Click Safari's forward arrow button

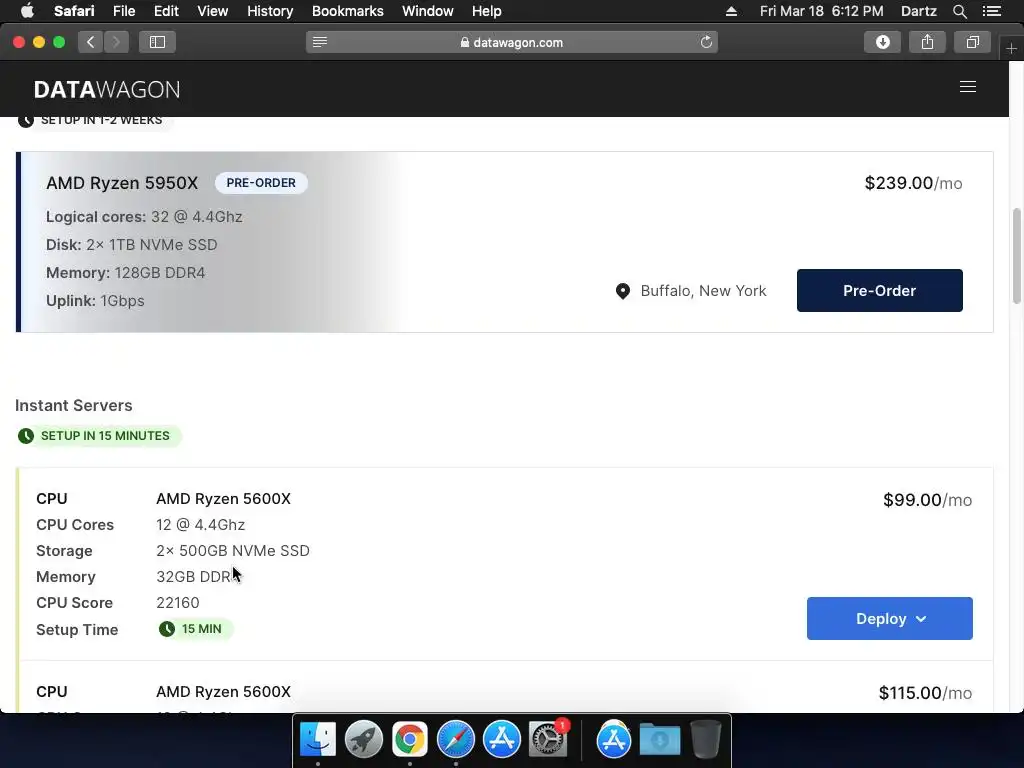point(116,42)
